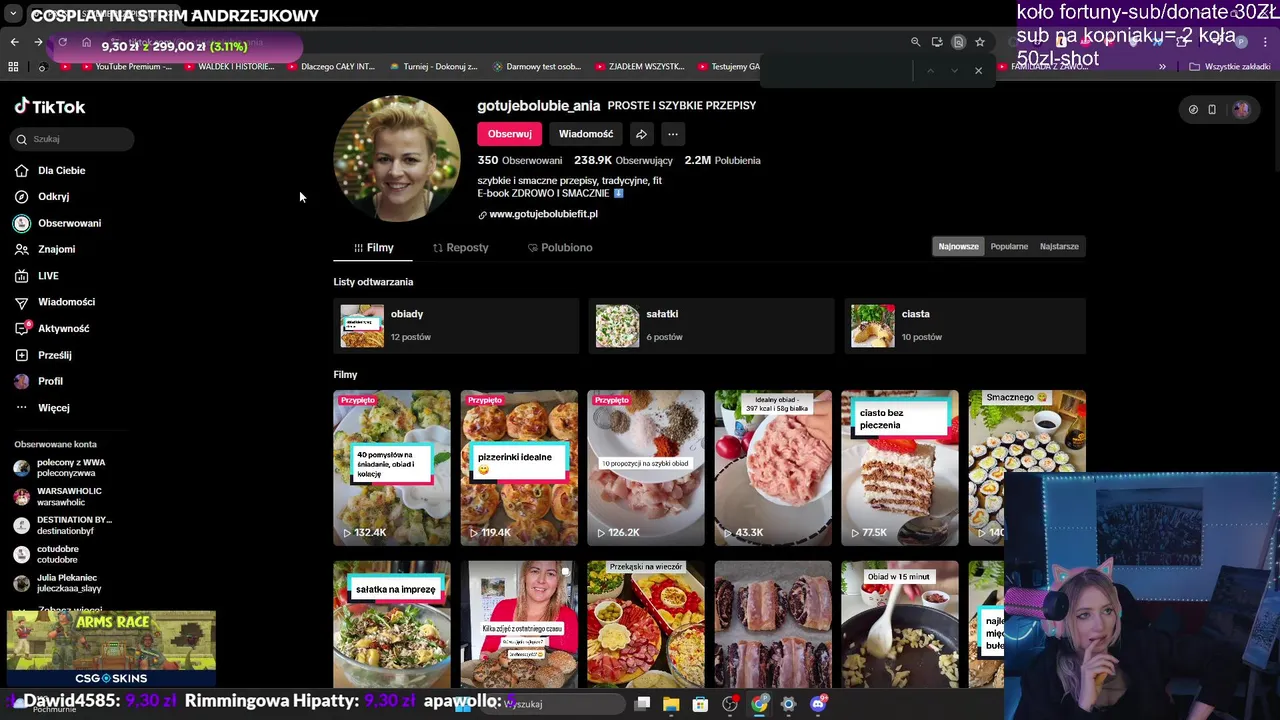
Task: Expand Więcej menu in sidebar
Action: coord(42,408)
